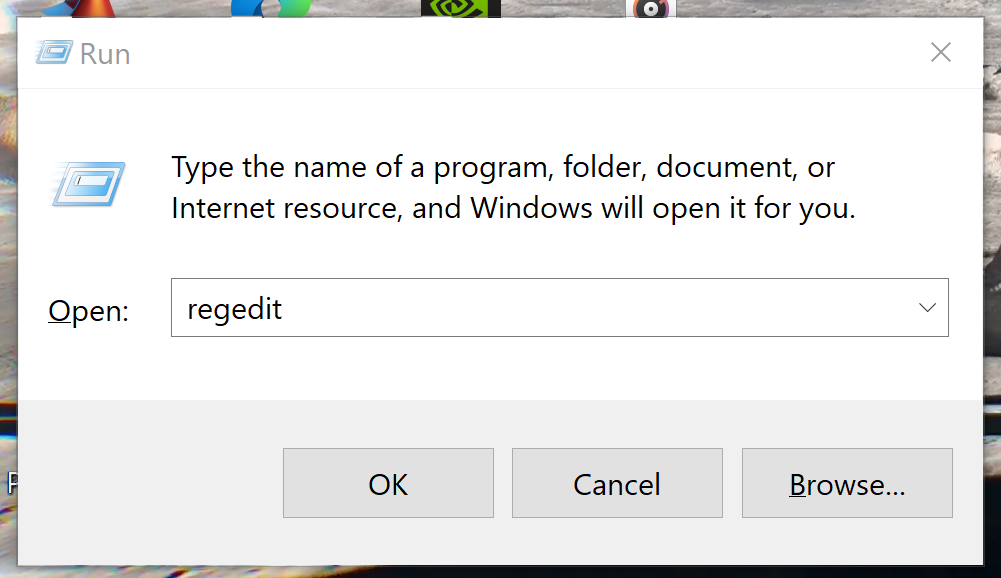The height and width of the screenshot is (578, 1001).
Task: Highlight the word regedit in the text box
Action: coord(234,309)
